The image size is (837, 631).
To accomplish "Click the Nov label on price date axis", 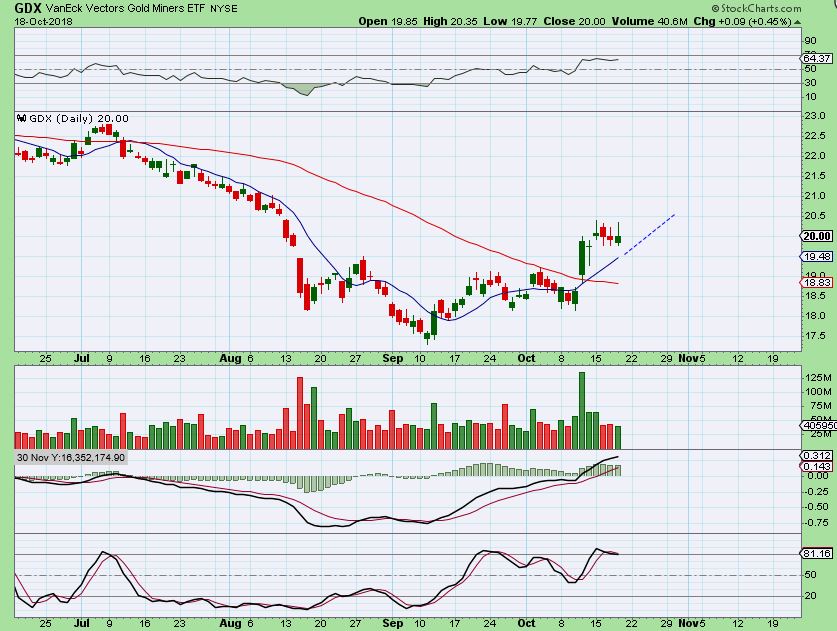I will (x=688, y=357).
